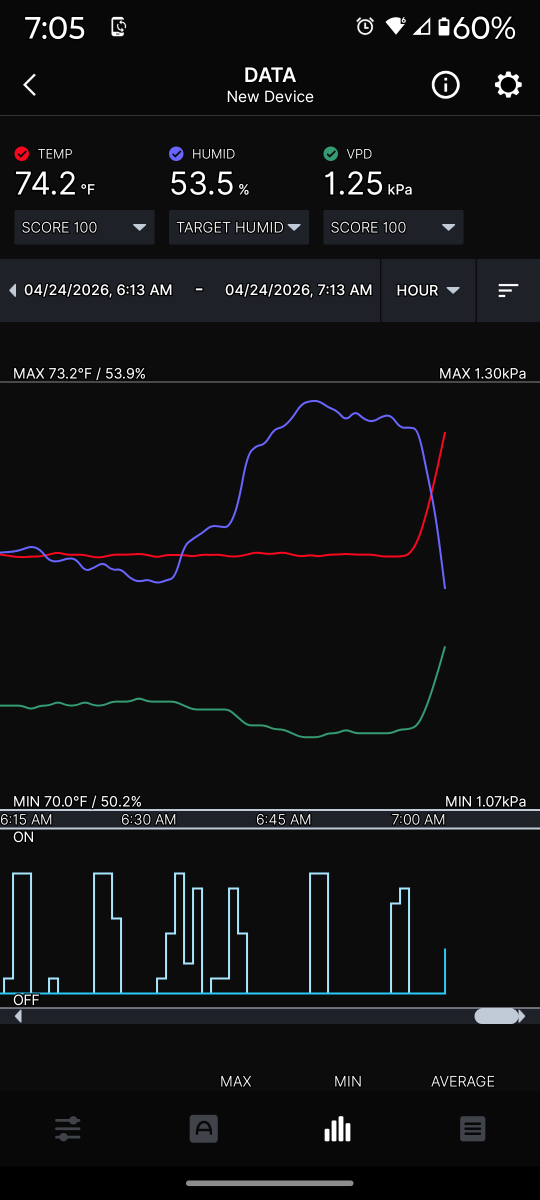Viewport: 540px width, 1200px height.
Task: Tap the back arrow icon
Action: coord(30,85)
